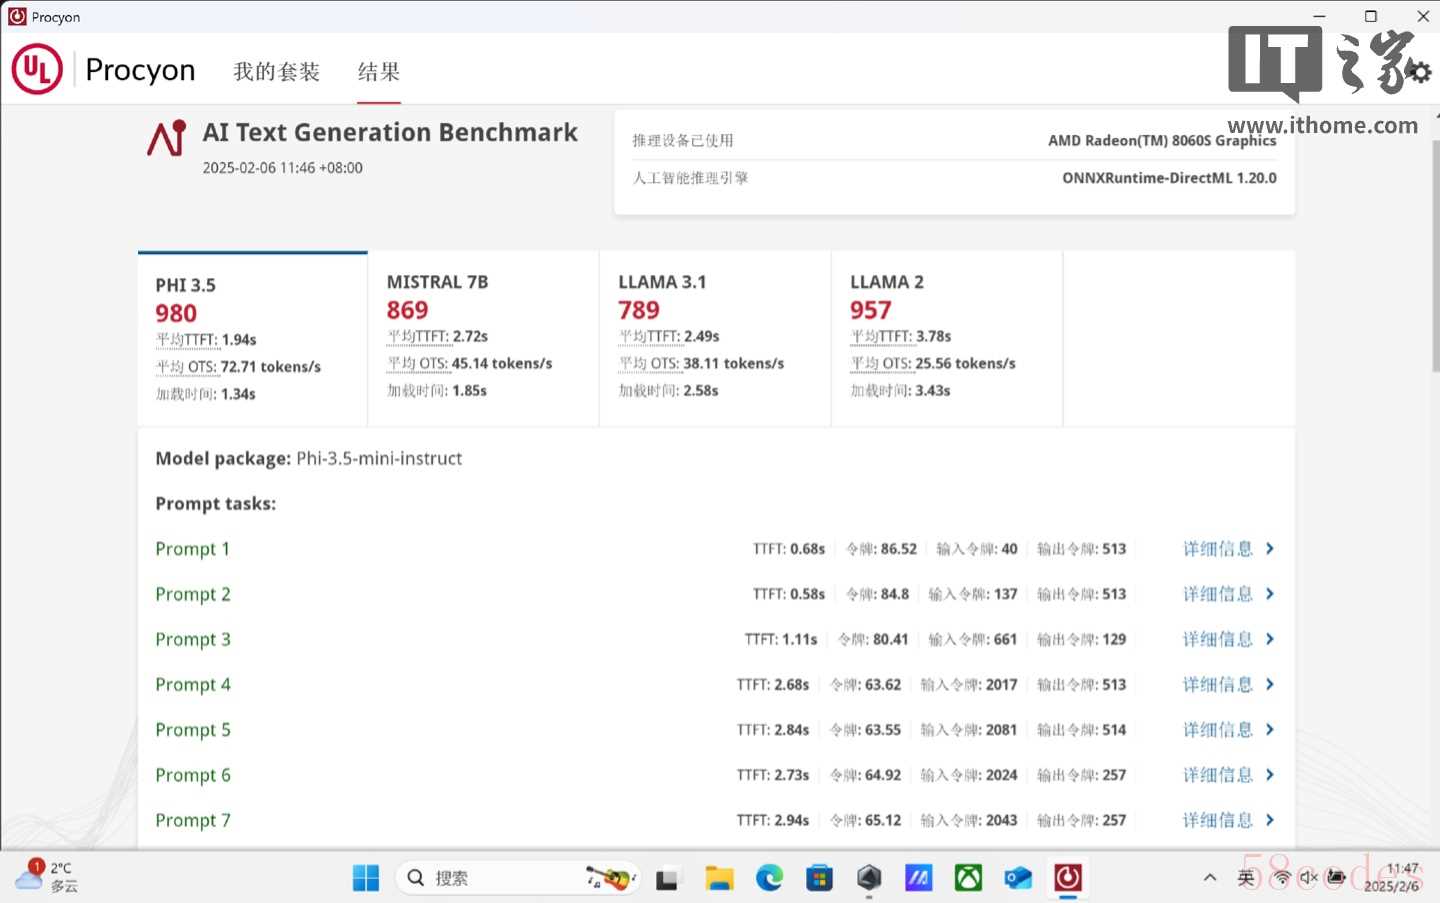The height and width of the screenshot is (903, 1440).
Task: Open Outlook from the taskbar
Action: [1018, 878]
